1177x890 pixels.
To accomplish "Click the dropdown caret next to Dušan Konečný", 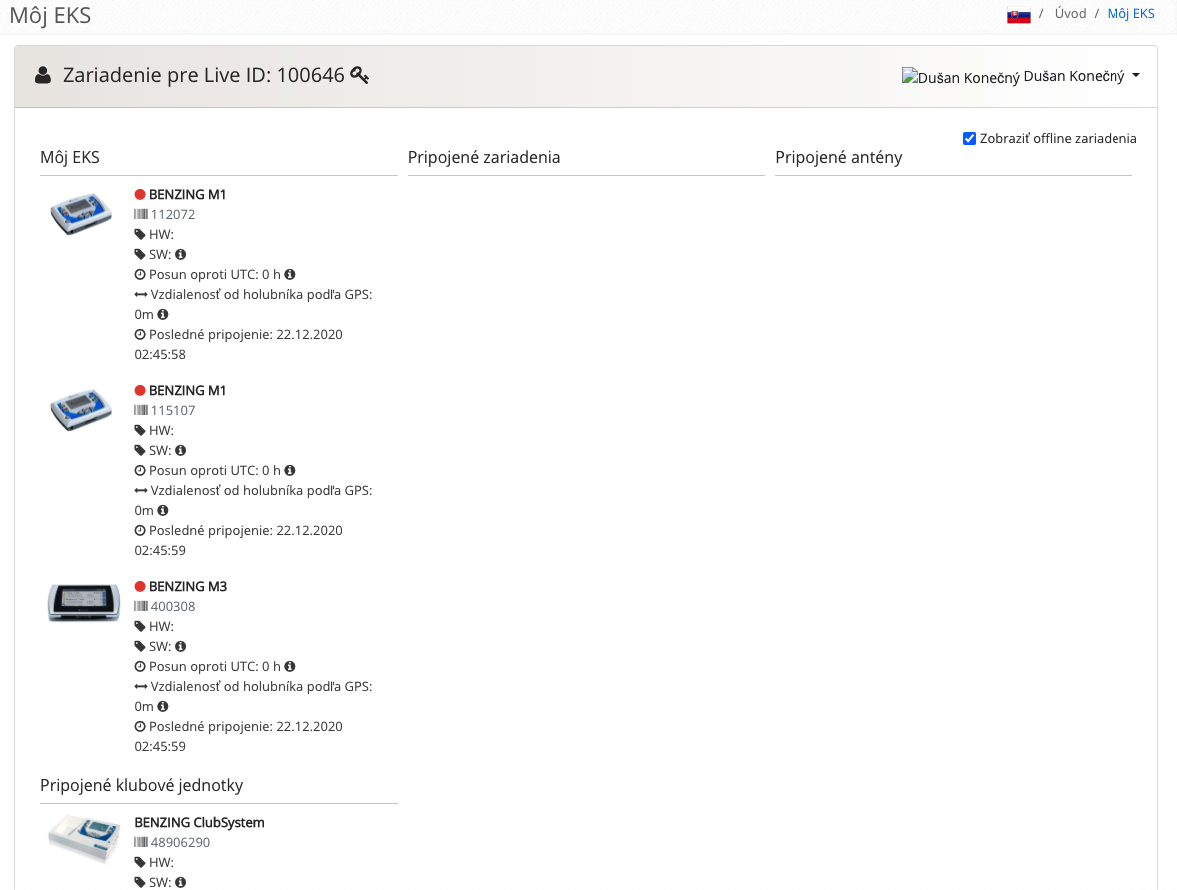I will click(1136, 76).
